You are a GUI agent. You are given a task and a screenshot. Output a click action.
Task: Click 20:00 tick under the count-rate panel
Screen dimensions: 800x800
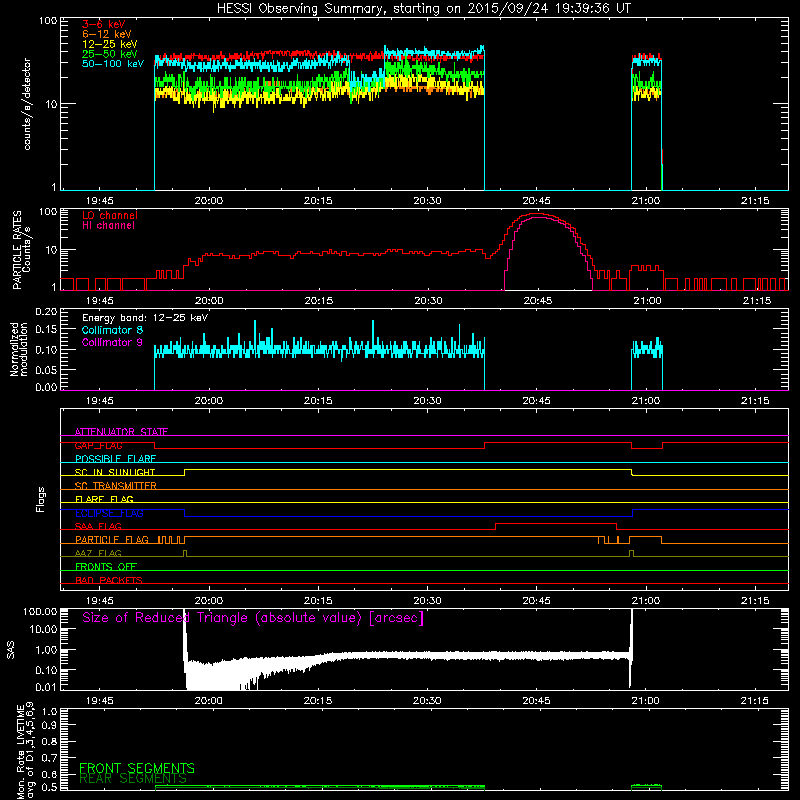click(x=209, y=201)
